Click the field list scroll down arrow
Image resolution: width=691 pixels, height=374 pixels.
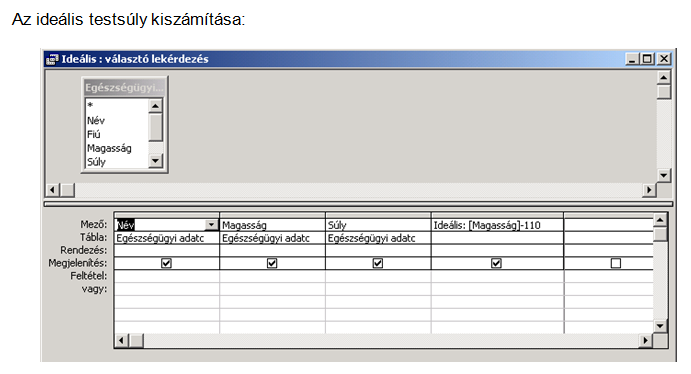155,161
